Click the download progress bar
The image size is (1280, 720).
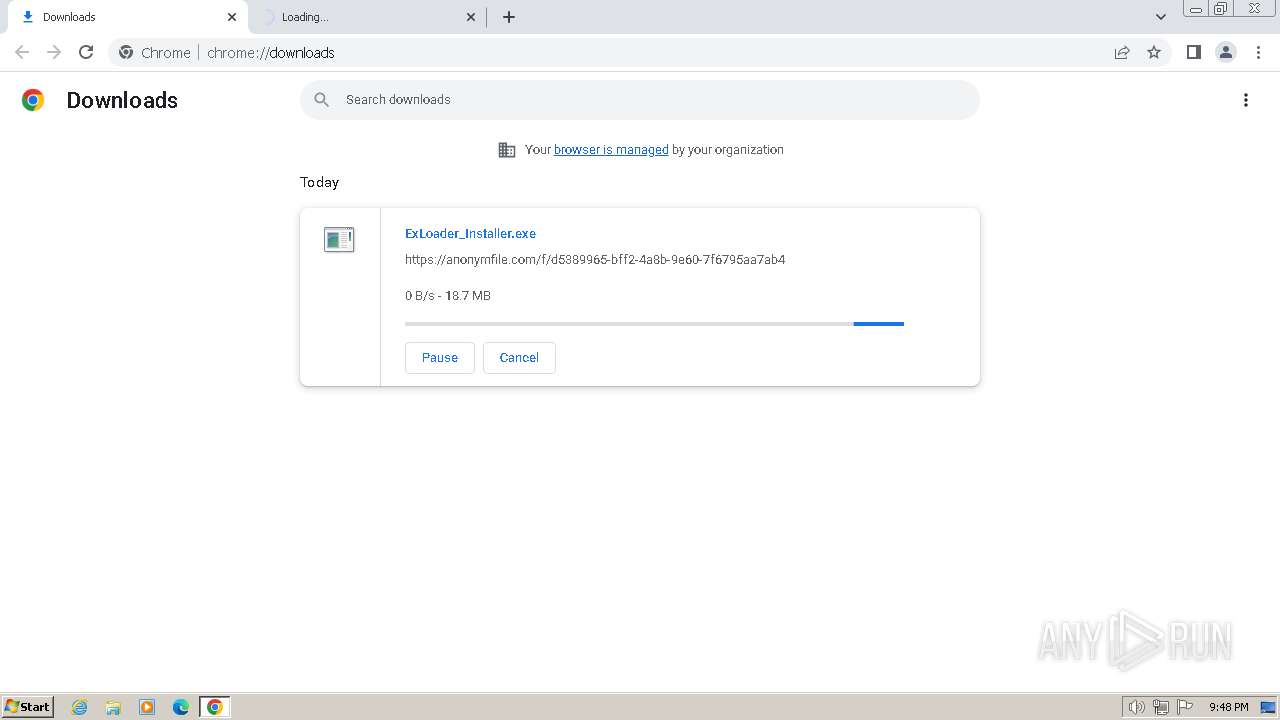(654, 324)
